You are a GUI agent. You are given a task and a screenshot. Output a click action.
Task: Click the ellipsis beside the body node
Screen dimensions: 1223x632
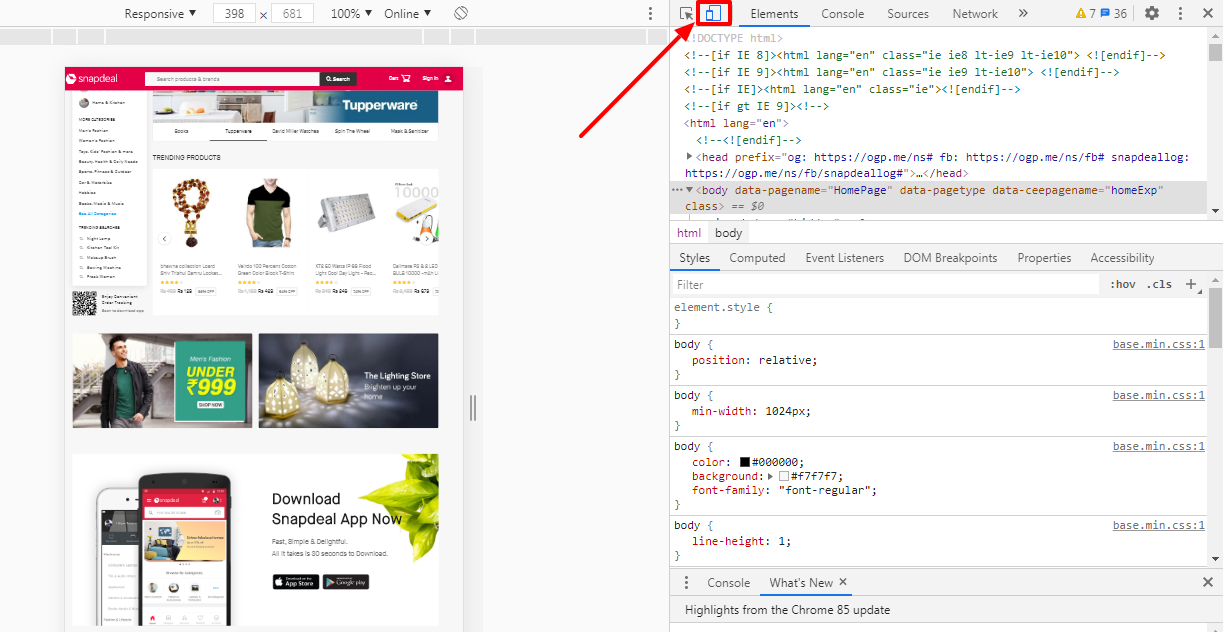click(x=677, y=190)
